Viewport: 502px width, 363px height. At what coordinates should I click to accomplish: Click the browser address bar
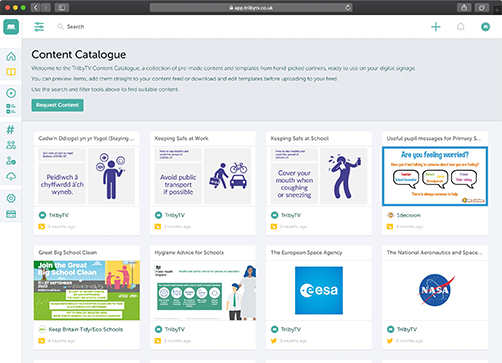click(251, 7)
